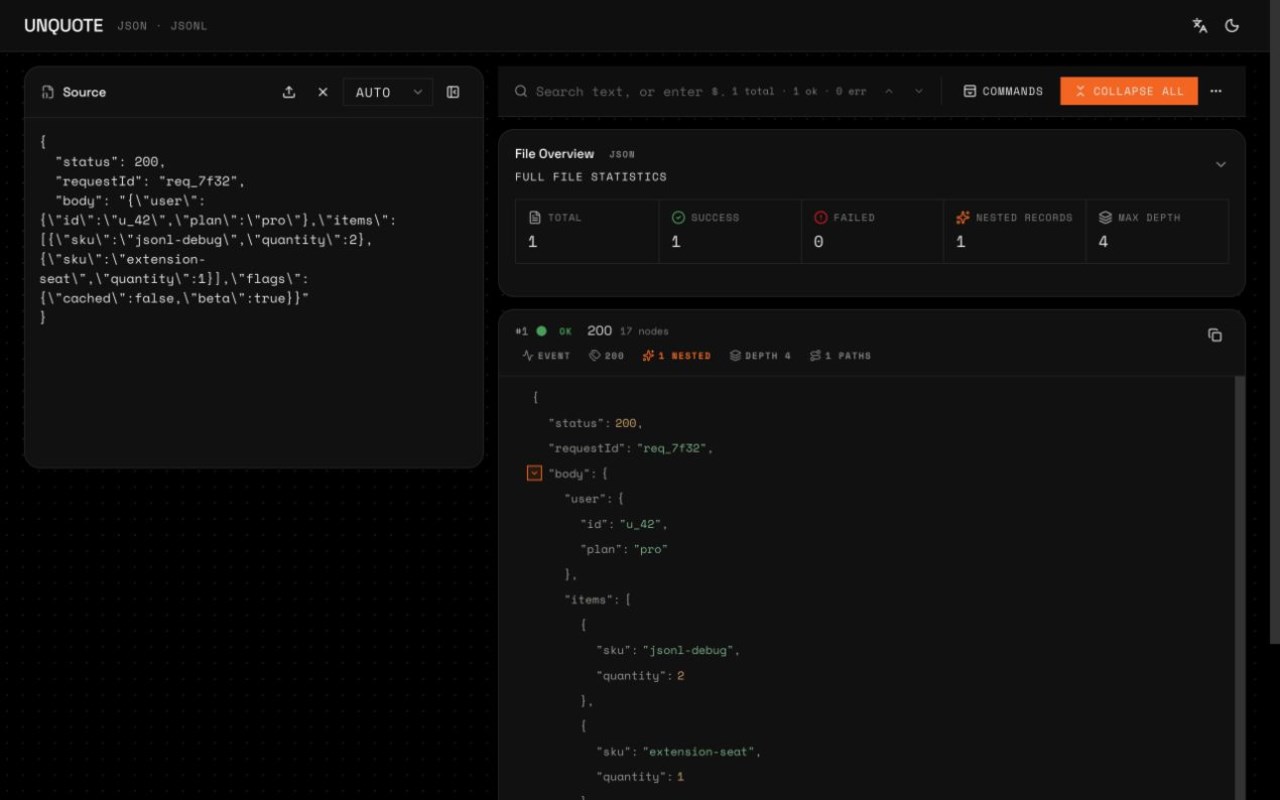Select the EVENT tag chip
The height and width of the screenshot is (800, 1280).
[x=546, y=356]
